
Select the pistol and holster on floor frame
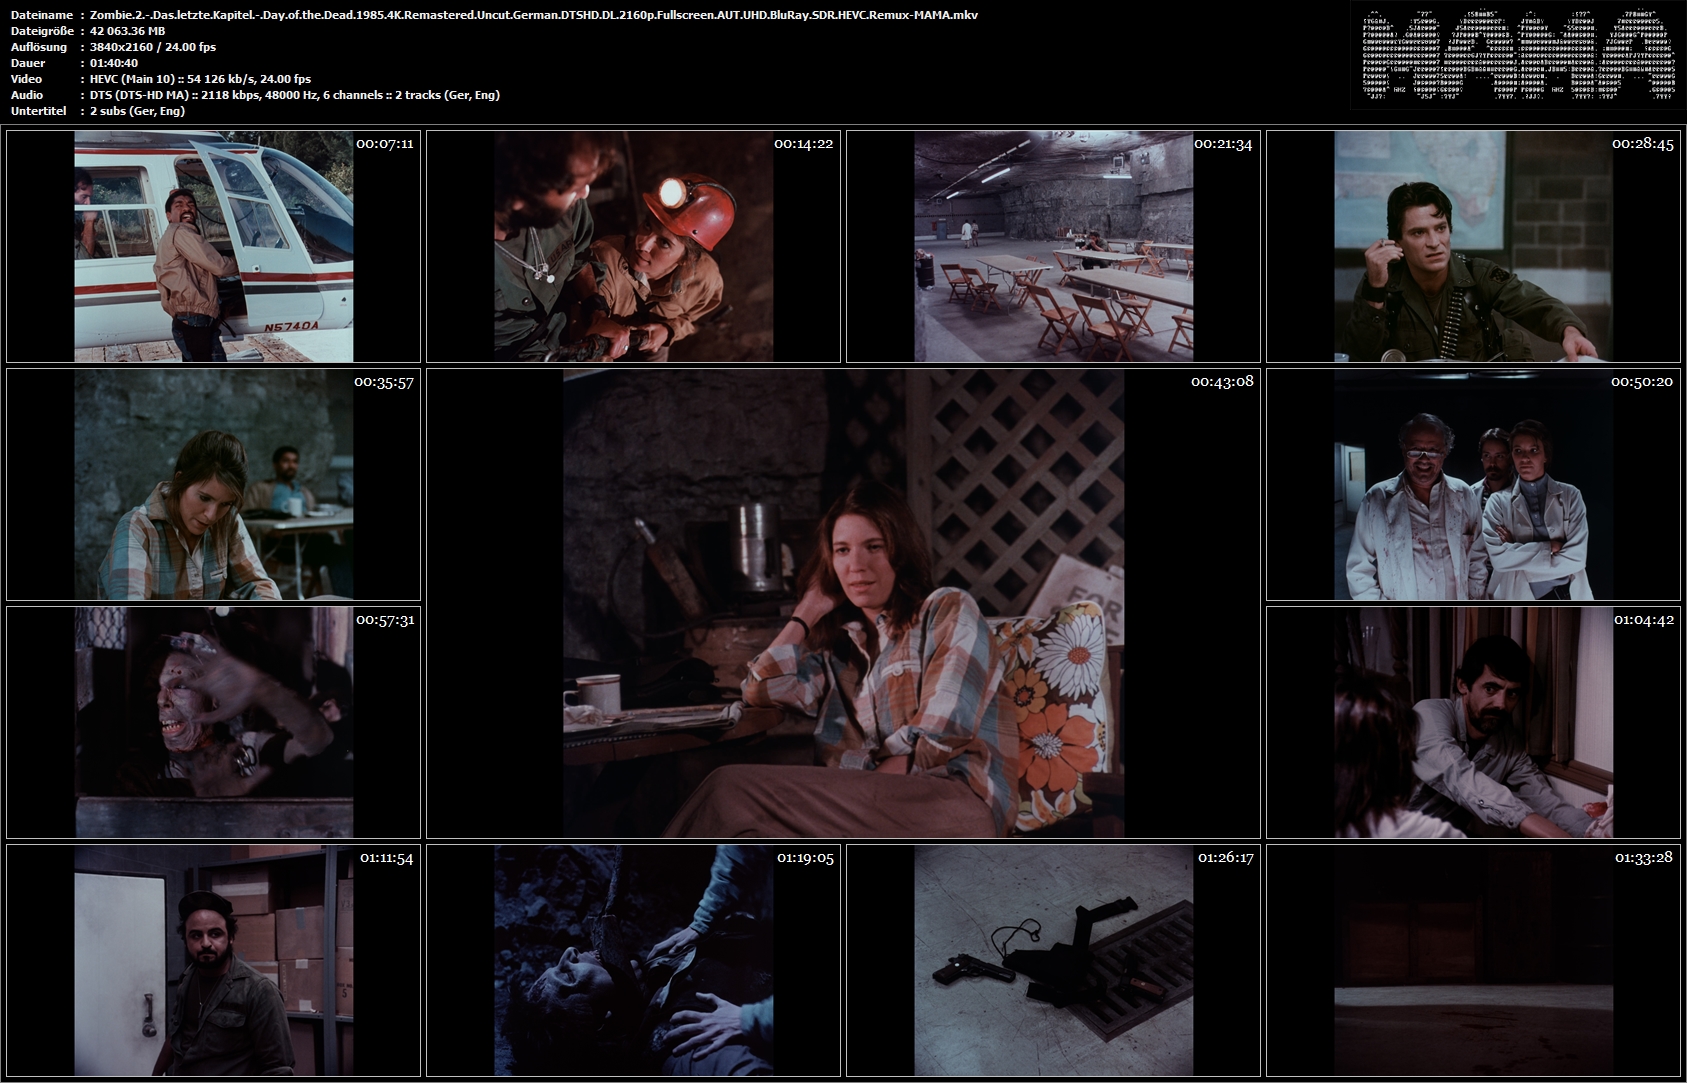tap(1053, 960)
